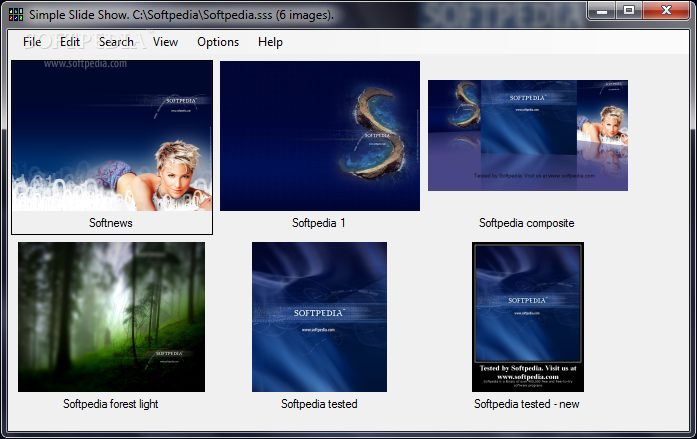The height and width of the screenshot is (439, 697).
Task: Open the Edit menu
Action: point(70,42)
